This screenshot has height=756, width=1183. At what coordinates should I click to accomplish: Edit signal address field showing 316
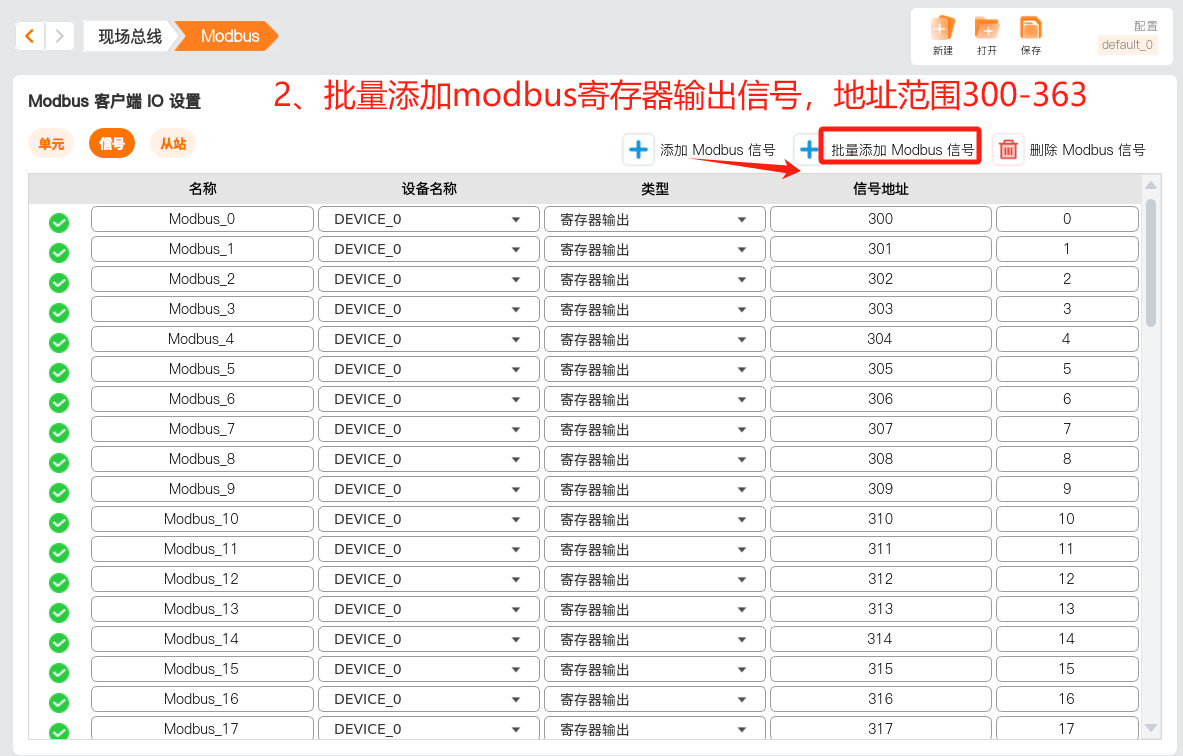tap(880, 699)
